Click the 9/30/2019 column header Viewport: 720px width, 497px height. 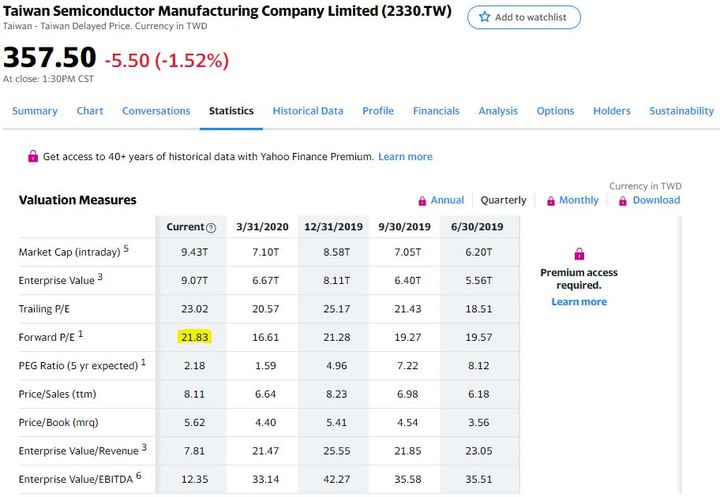point(405,227)
